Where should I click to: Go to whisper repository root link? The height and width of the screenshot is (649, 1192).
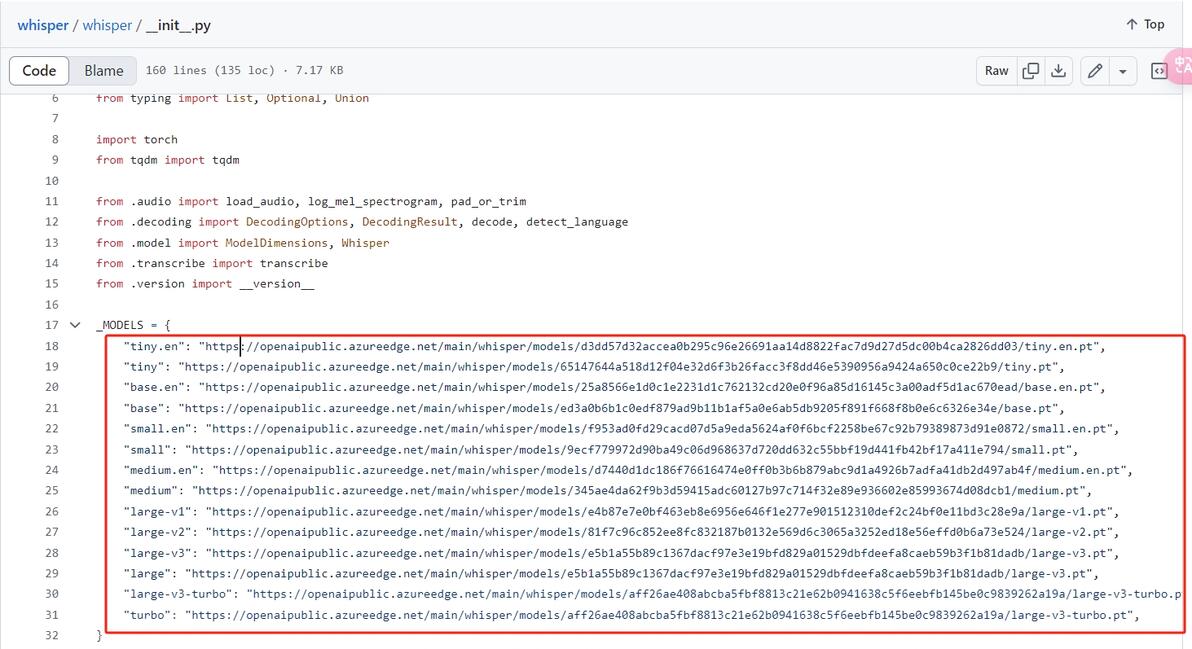tap(43, 25)
